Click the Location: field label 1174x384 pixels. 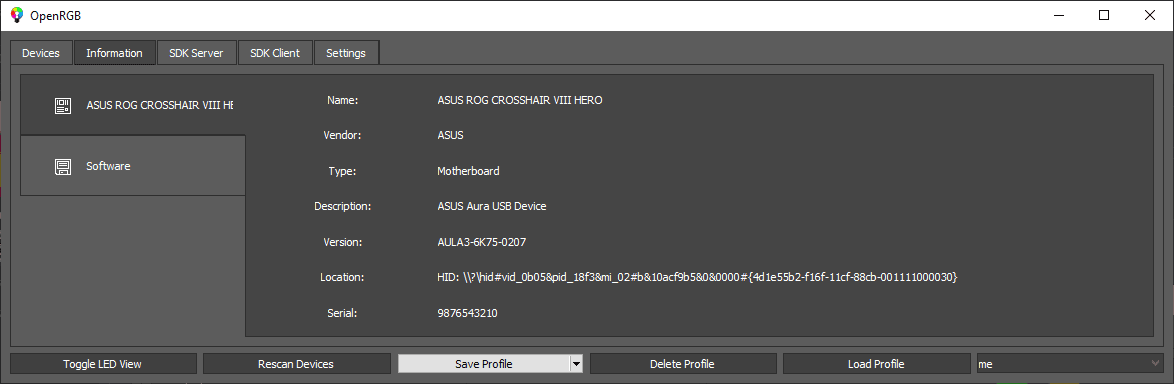coord(342,277)
